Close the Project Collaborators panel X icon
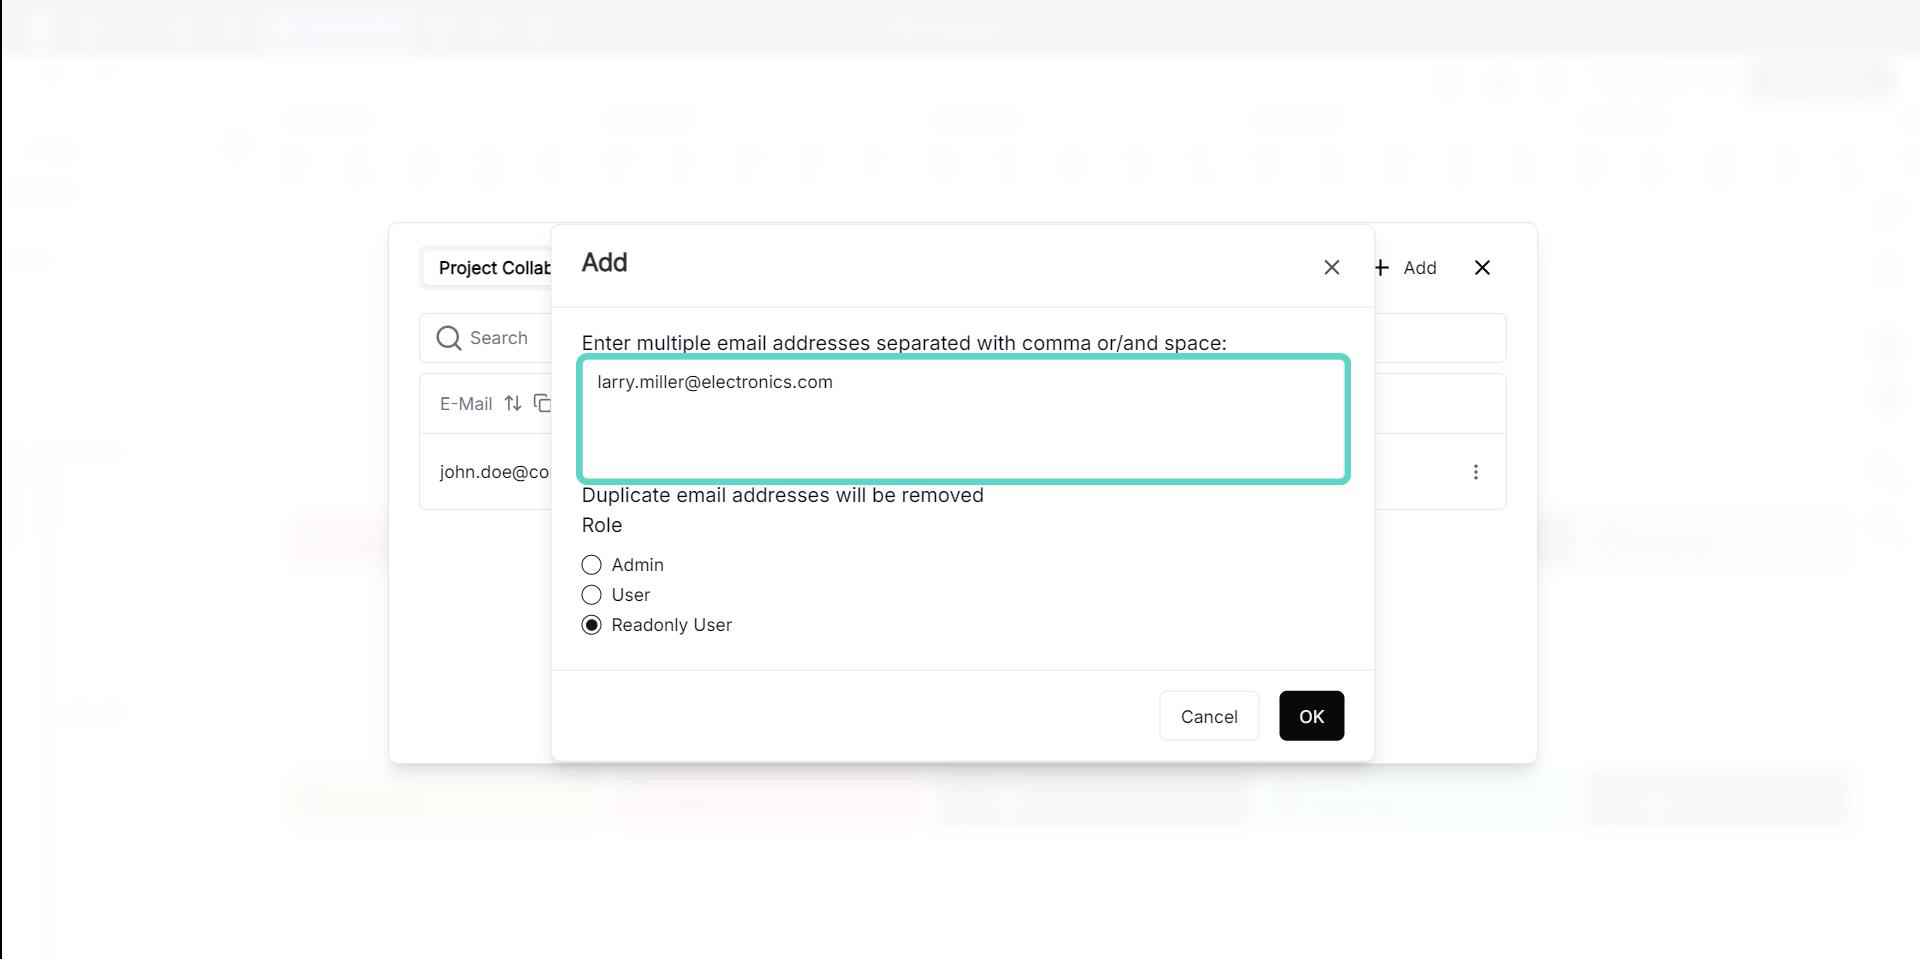Viewport: 1920px width, 959px height. 1482,267
